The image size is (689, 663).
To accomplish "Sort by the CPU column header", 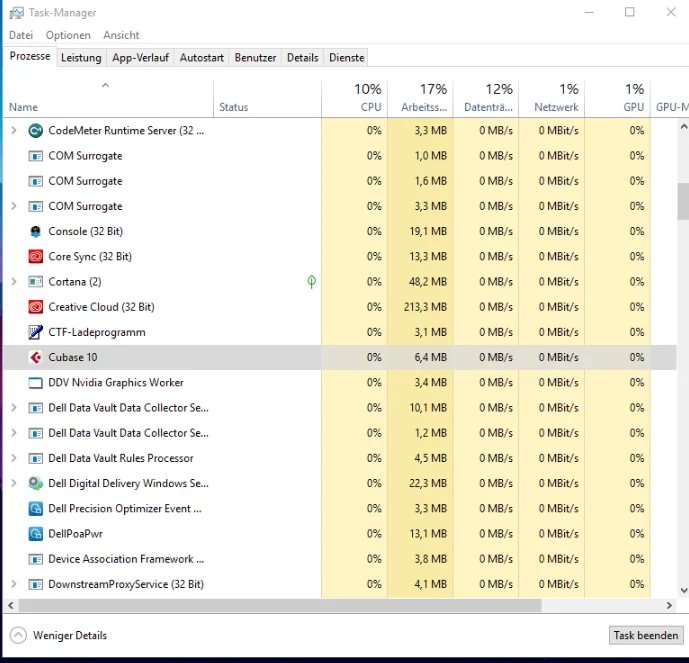I will tap(355, 99).
